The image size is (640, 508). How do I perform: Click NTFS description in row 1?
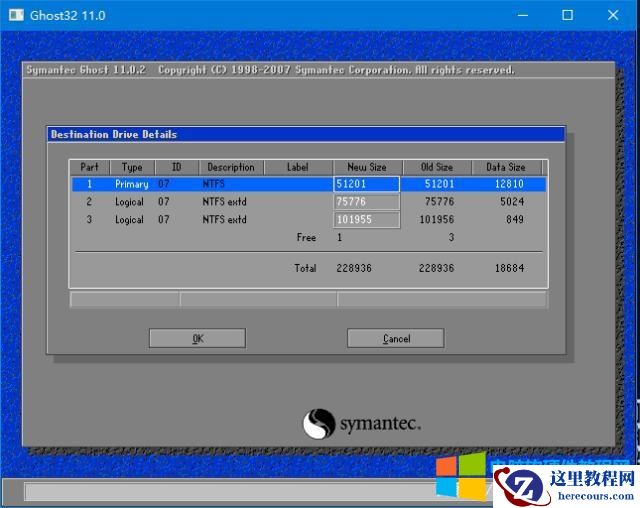pyautogui.click(x=213, y=184)
